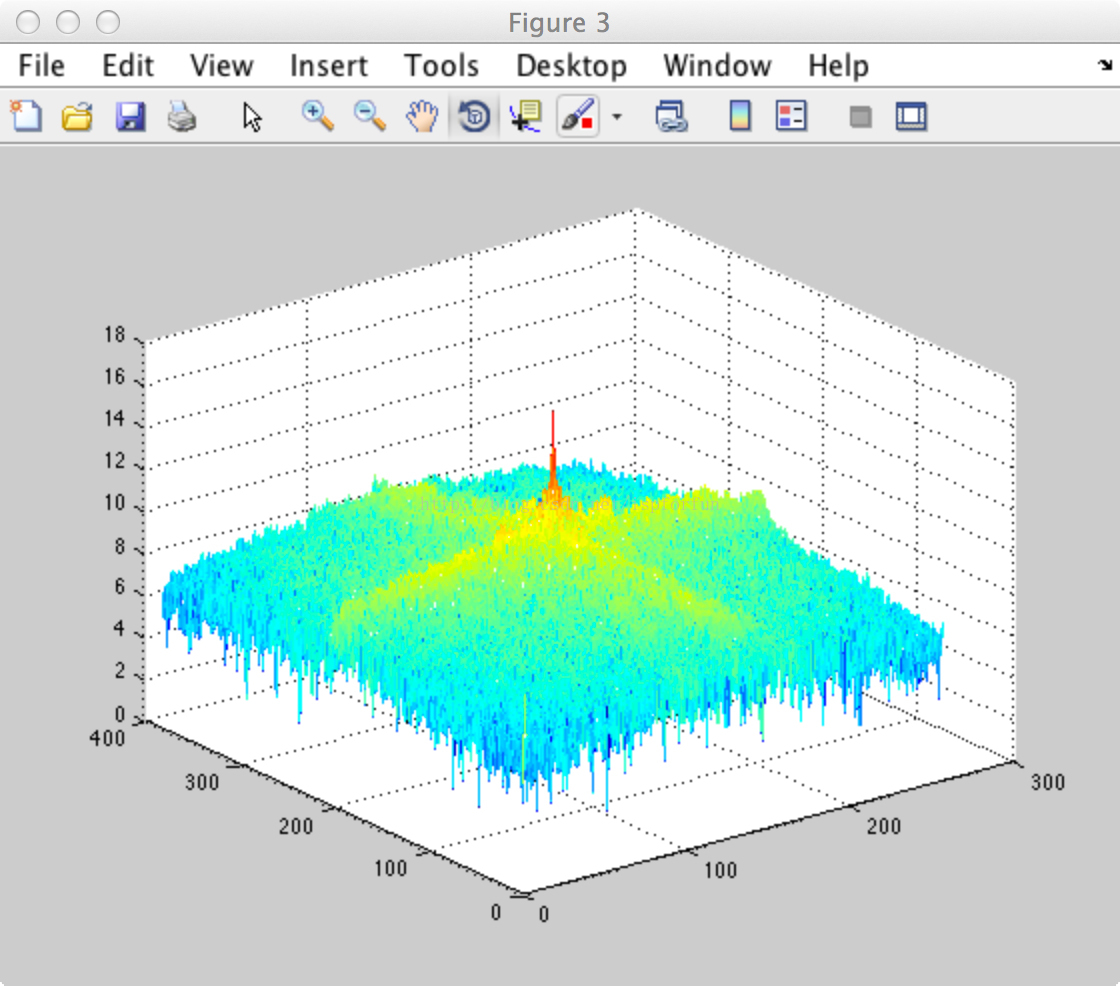Open the Tools menu

(x=441, y=66)
